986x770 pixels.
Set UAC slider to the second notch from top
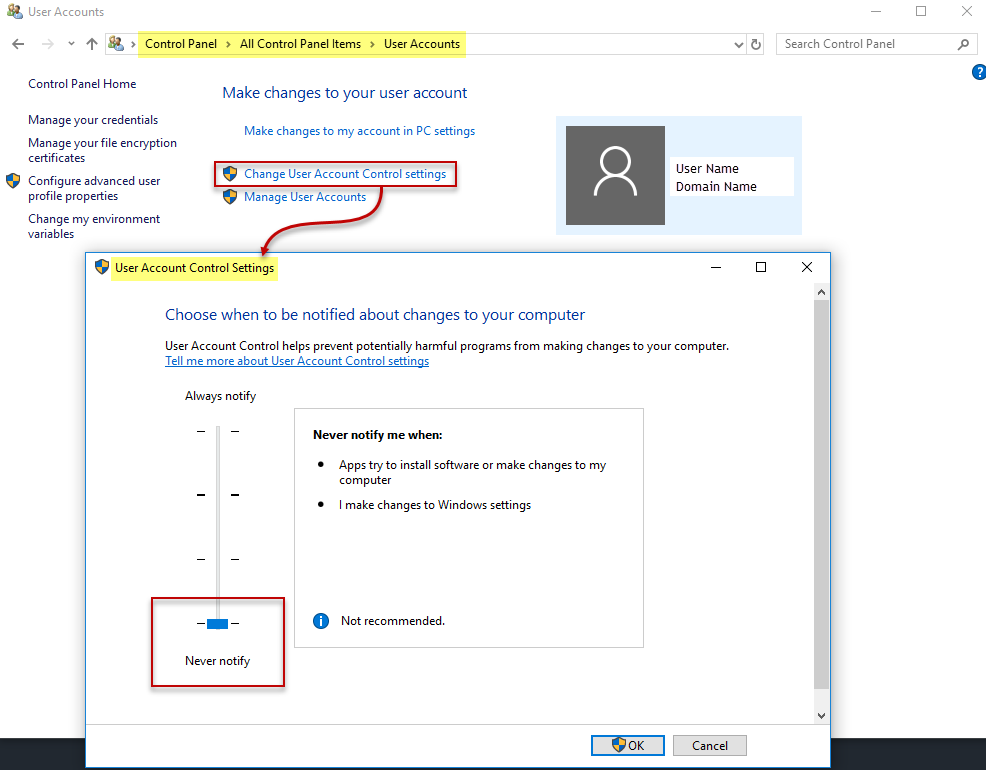click(x=218, y=495)
